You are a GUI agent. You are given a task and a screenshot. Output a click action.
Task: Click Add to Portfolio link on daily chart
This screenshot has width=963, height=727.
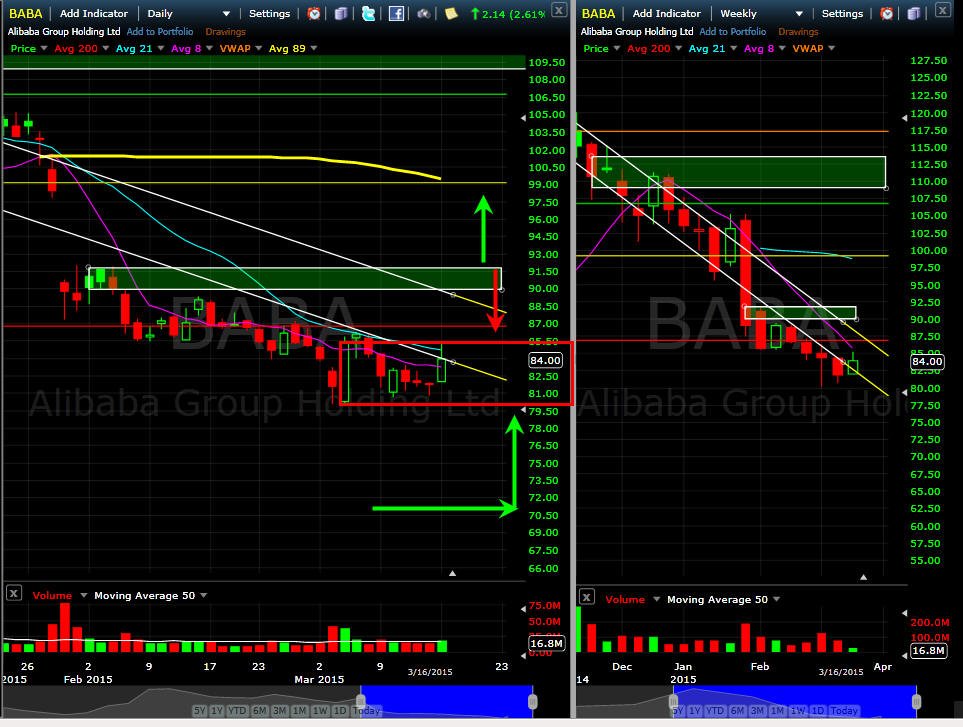(x=160, y=31)
